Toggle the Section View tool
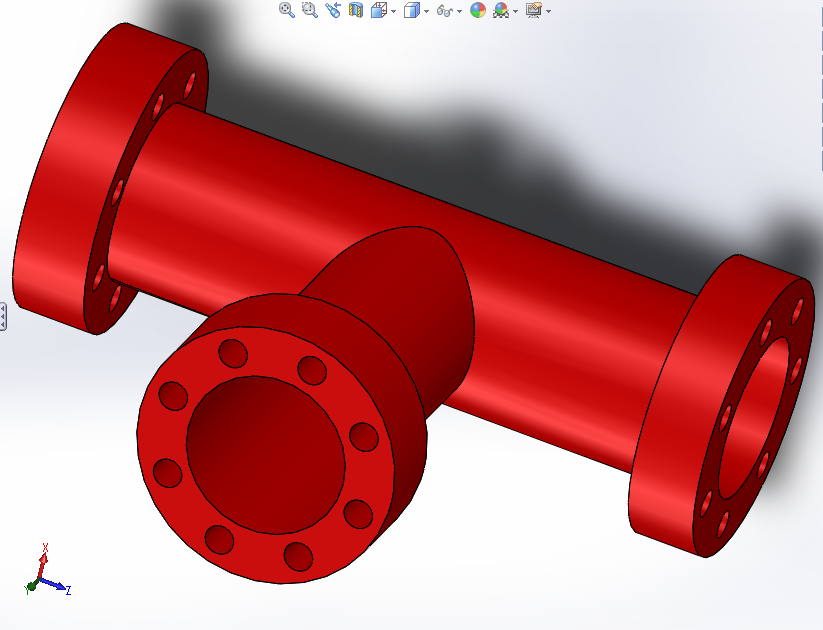The image size is (823, 630). tap(356, 10)
